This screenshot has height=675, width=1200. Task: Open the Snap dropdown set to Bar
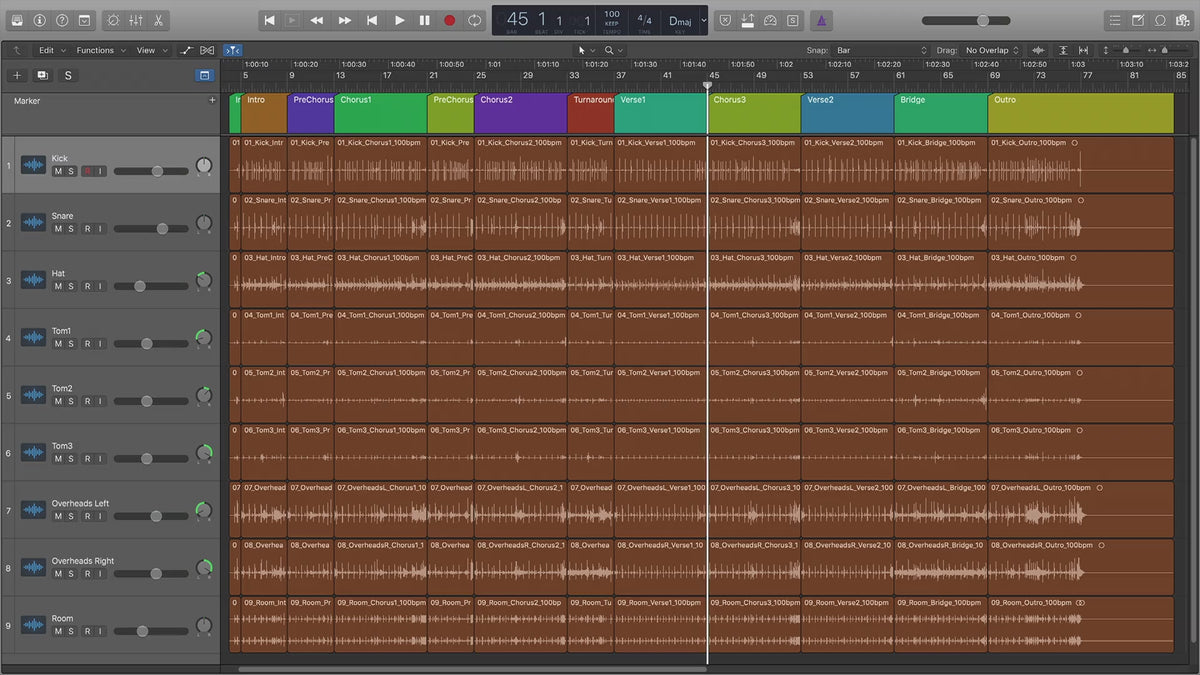click(x=882, y=50)
